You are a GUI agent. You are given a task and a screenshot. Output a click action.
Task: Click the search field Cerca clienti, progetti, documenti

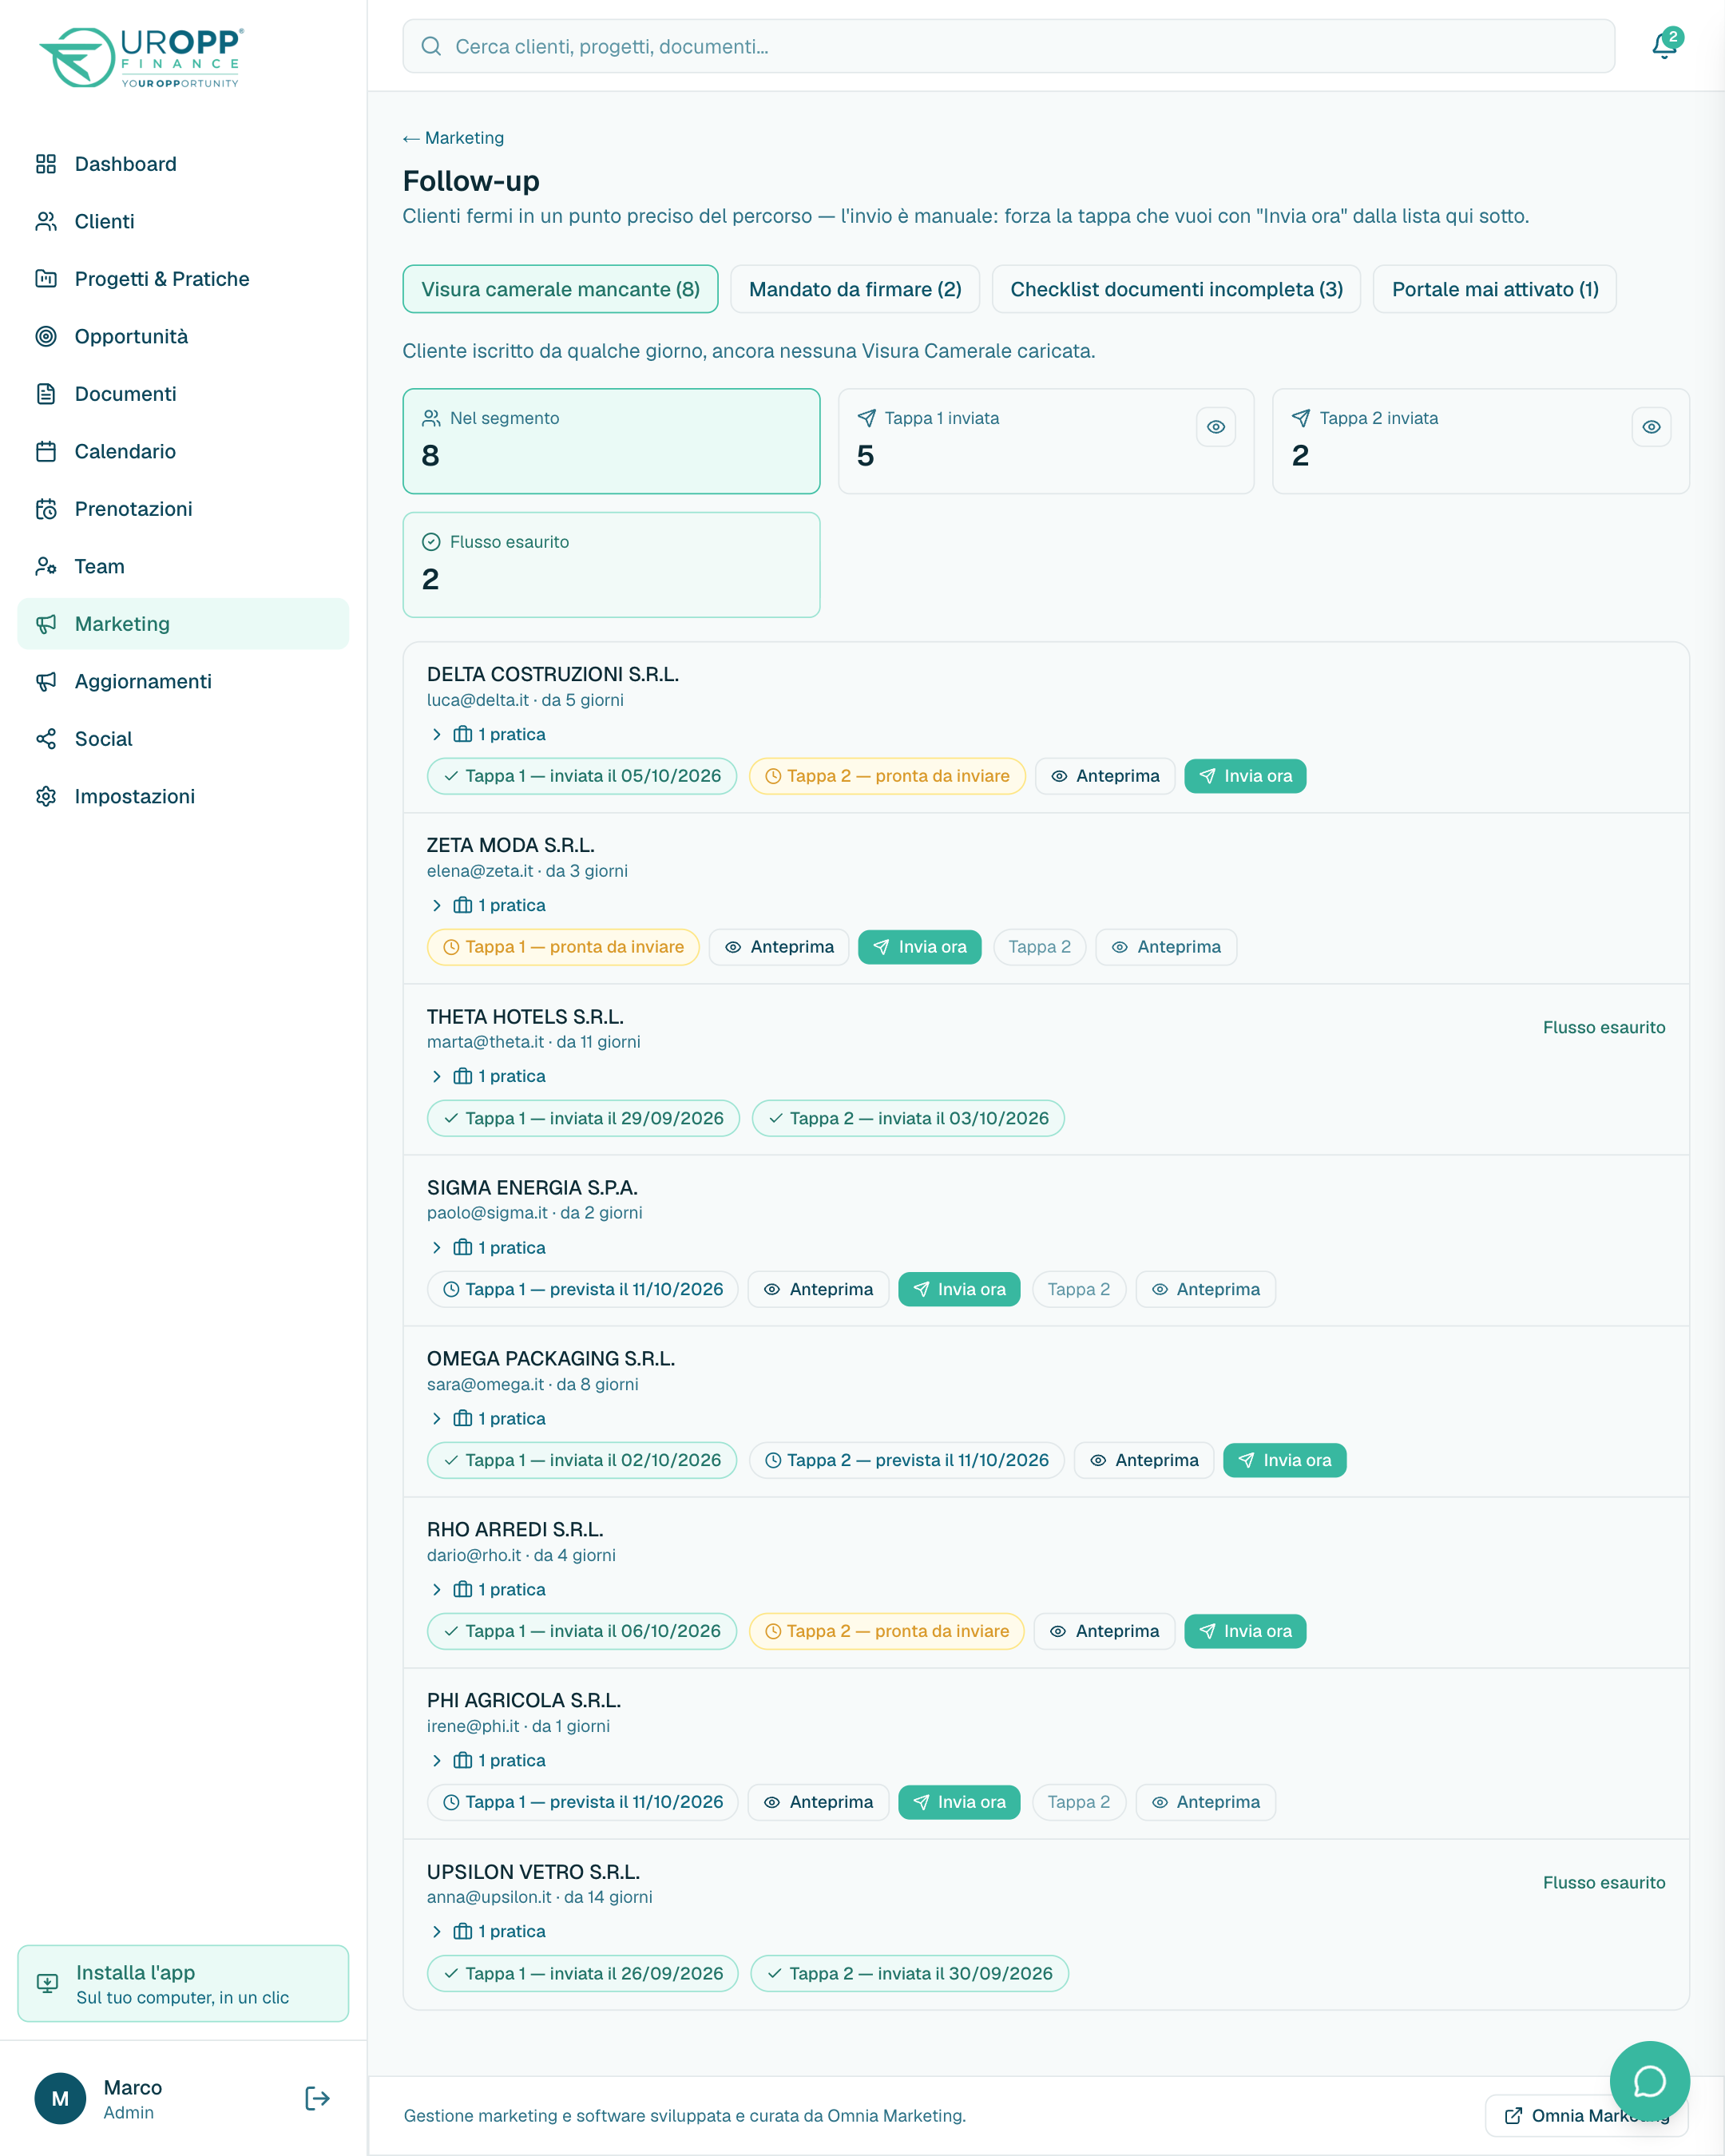[x=1008, y=46]
